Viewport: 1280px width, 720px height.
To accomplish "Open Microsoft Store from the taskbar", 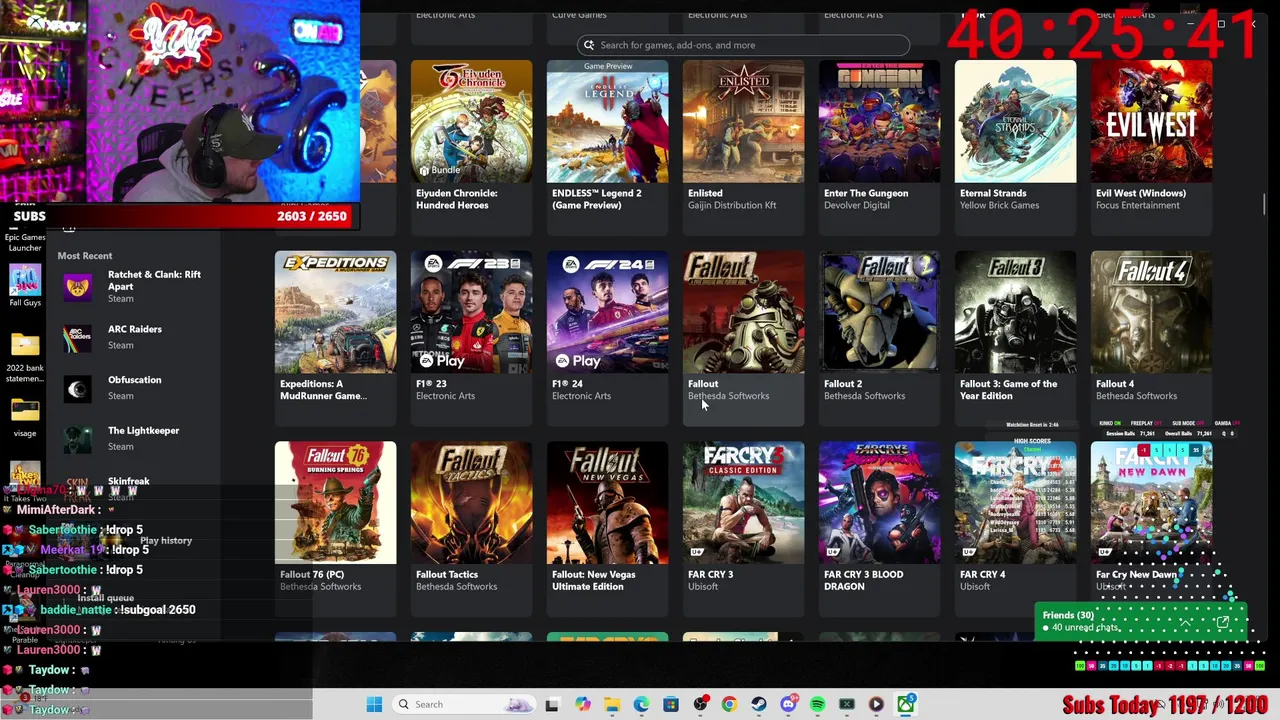I will 671,704.
